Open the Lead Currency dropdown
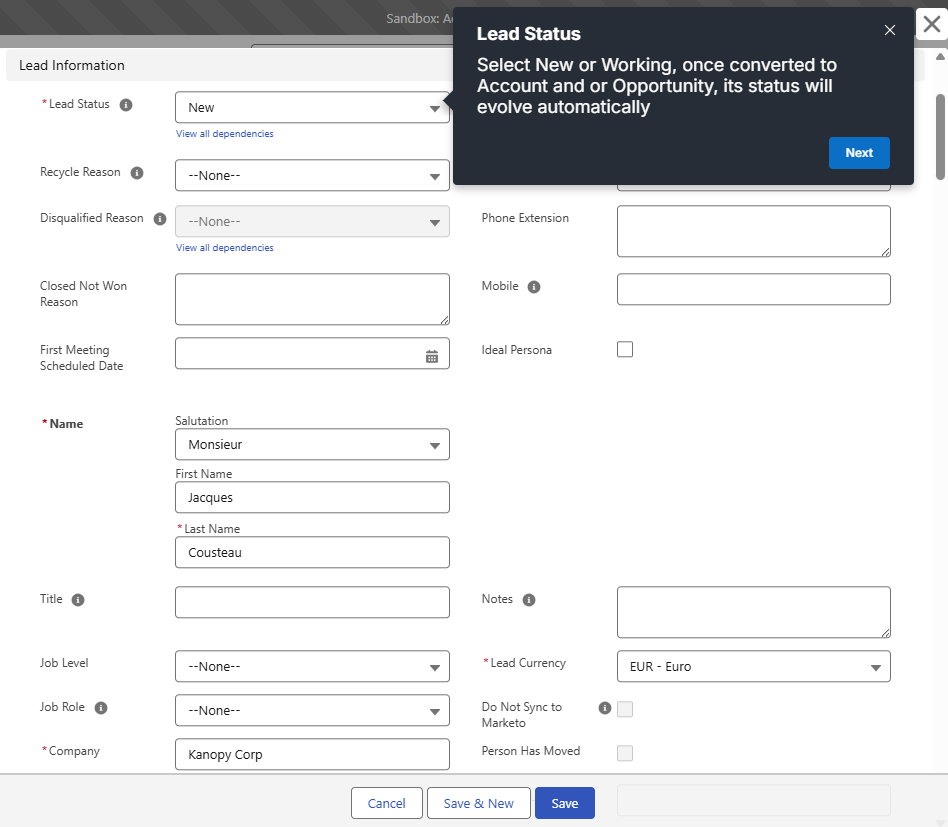This screenshot has width=948, height=827. click(x=753, y=667)
